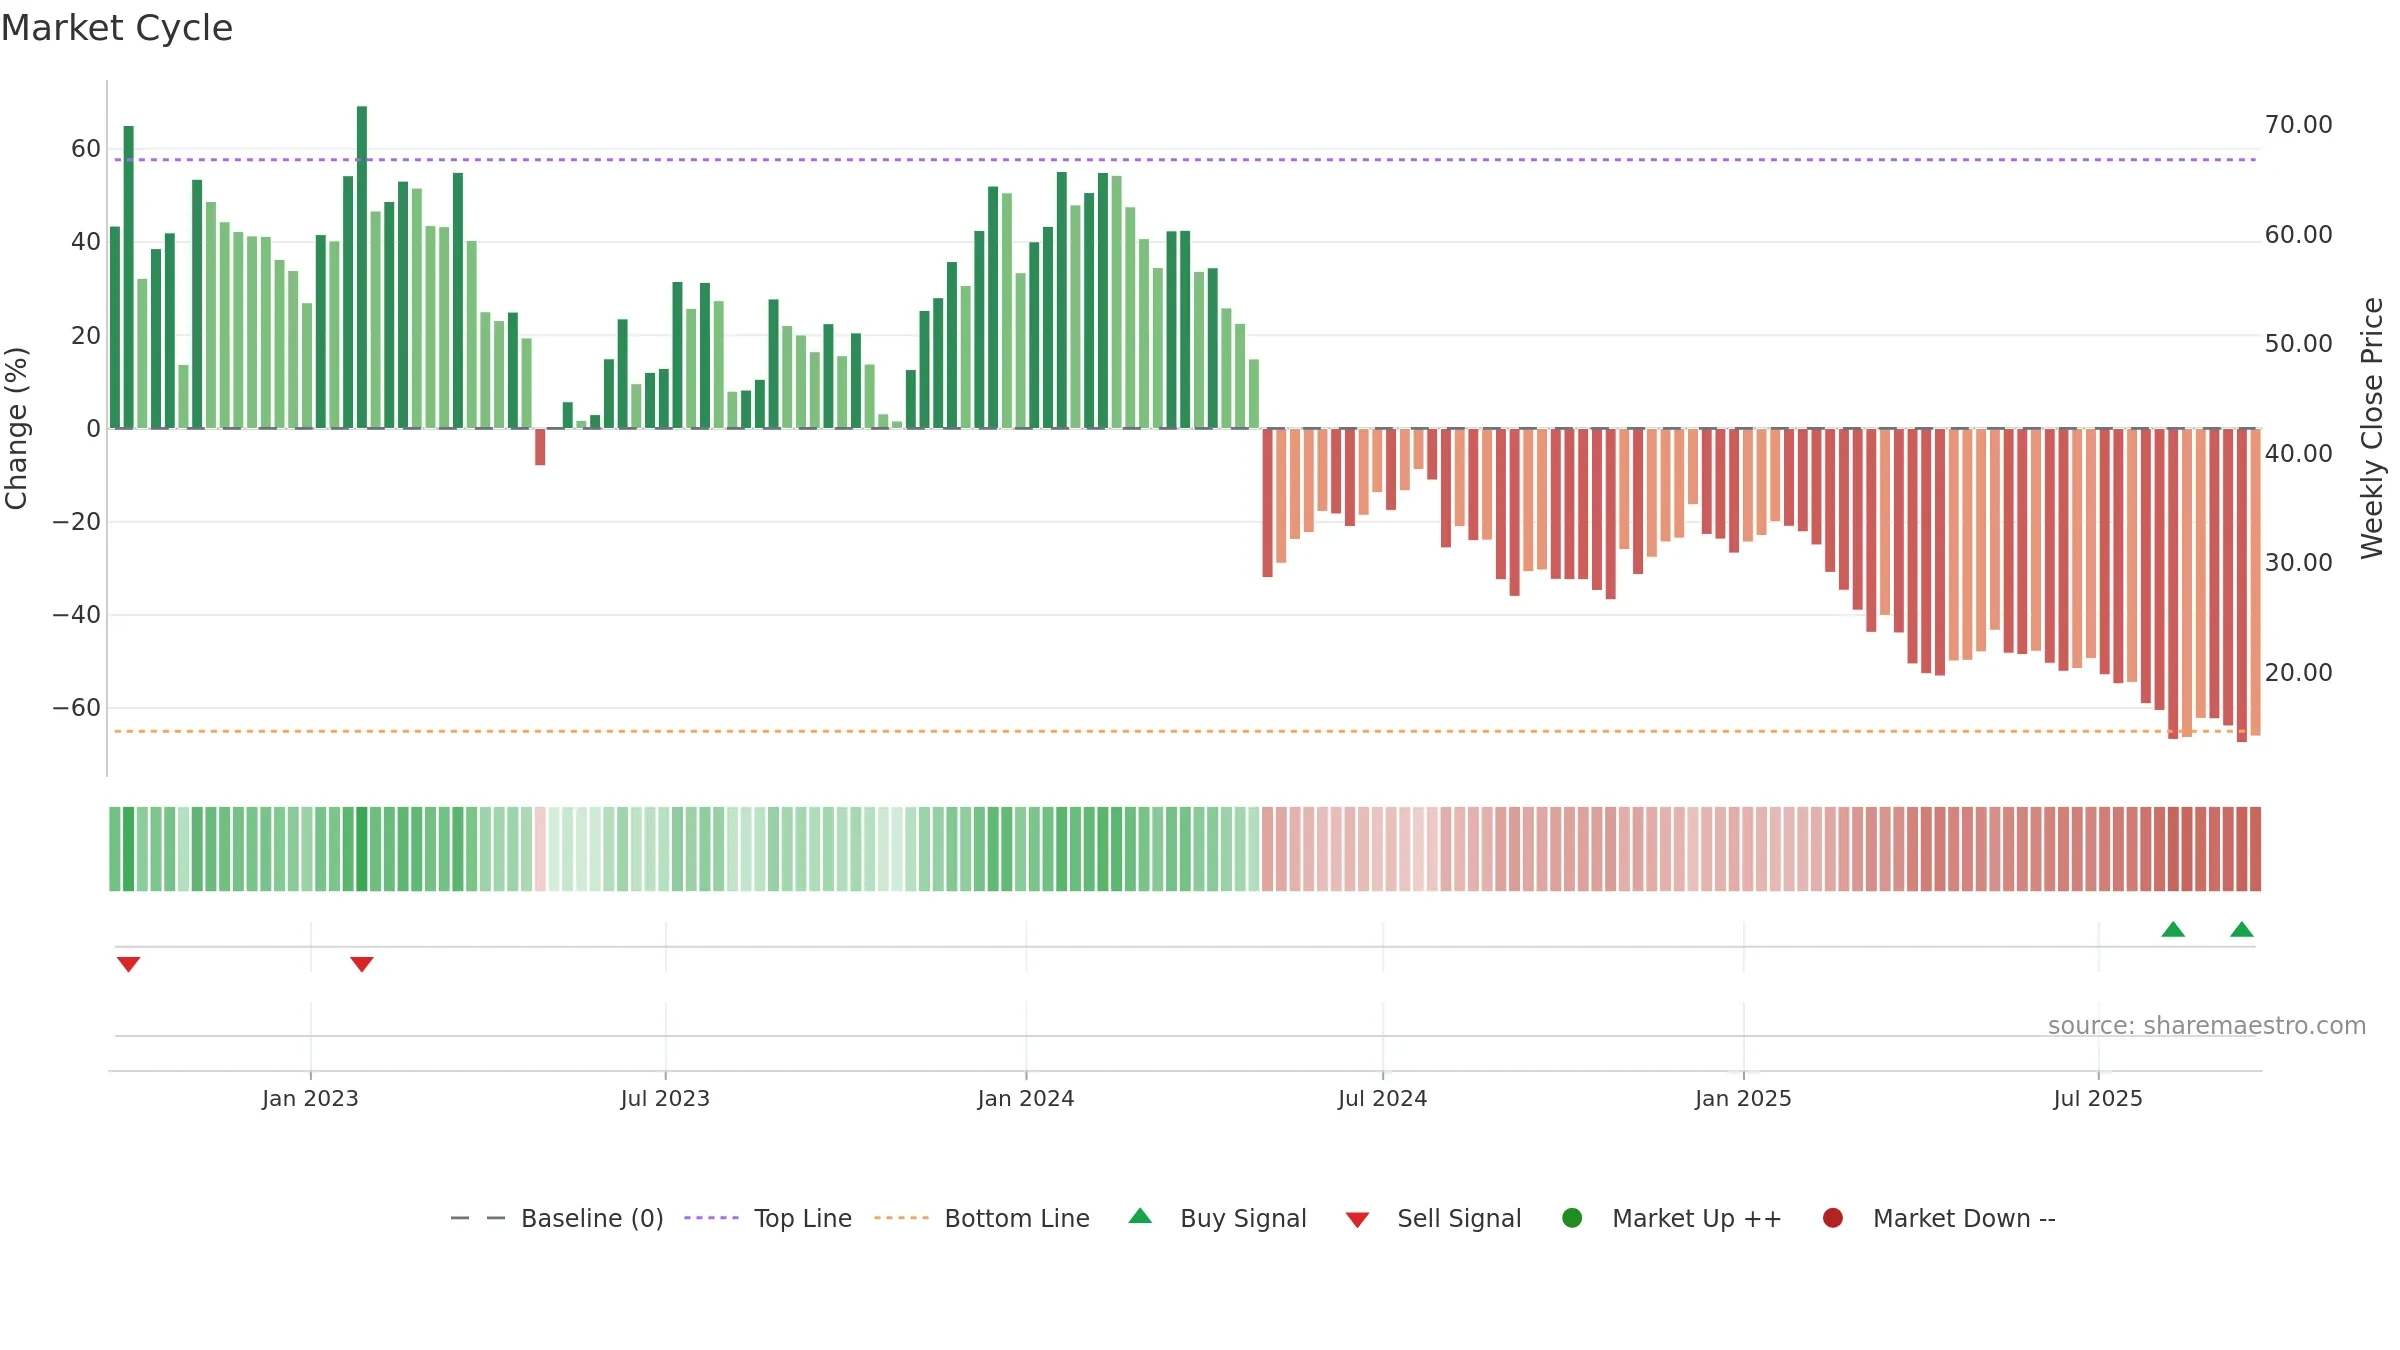Click the green Buy Signal triangle icon in legend

pyautogui.click(x=1140, y=1216)
